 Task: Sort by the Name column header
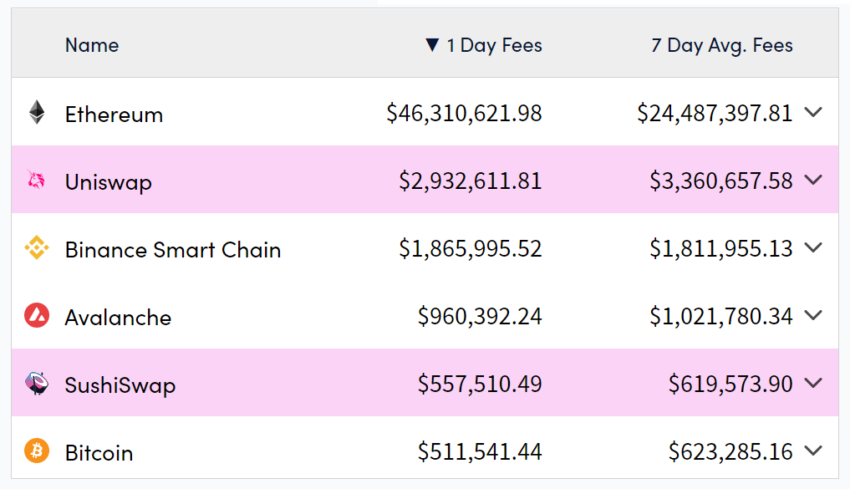[x=92, y=45]
